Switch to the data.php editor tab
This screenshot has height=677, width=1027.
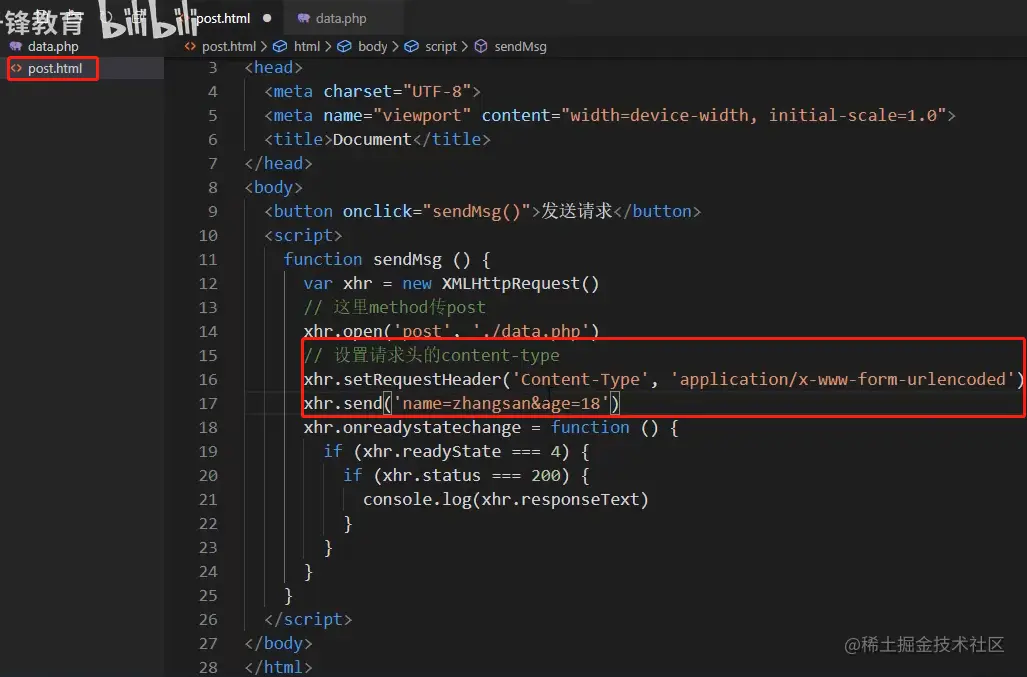(x=341, y=18)
